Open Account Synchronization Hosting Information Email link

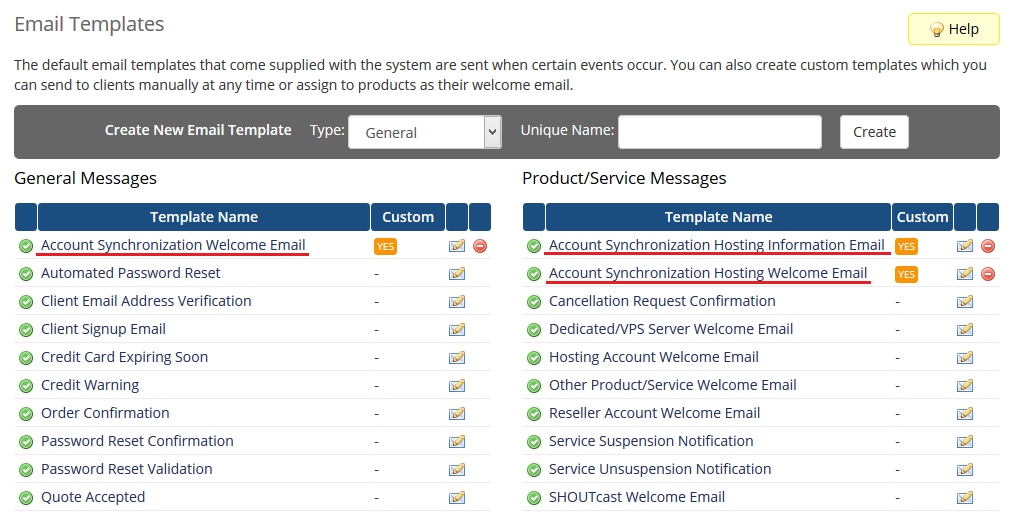point(717,245)
